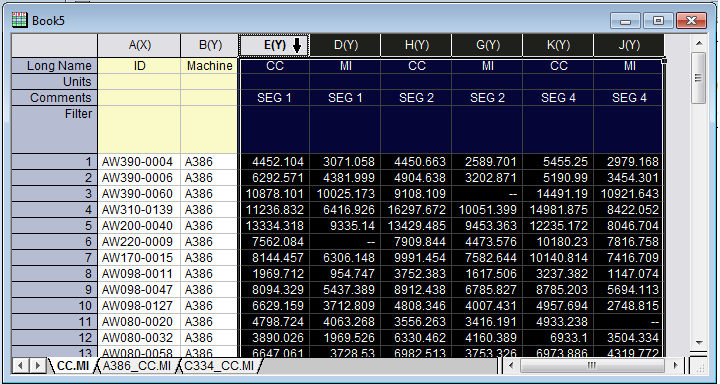Viewport: 720px width, 384px height.
Task: Select column header H(Y)
Action: pos(416,45)
